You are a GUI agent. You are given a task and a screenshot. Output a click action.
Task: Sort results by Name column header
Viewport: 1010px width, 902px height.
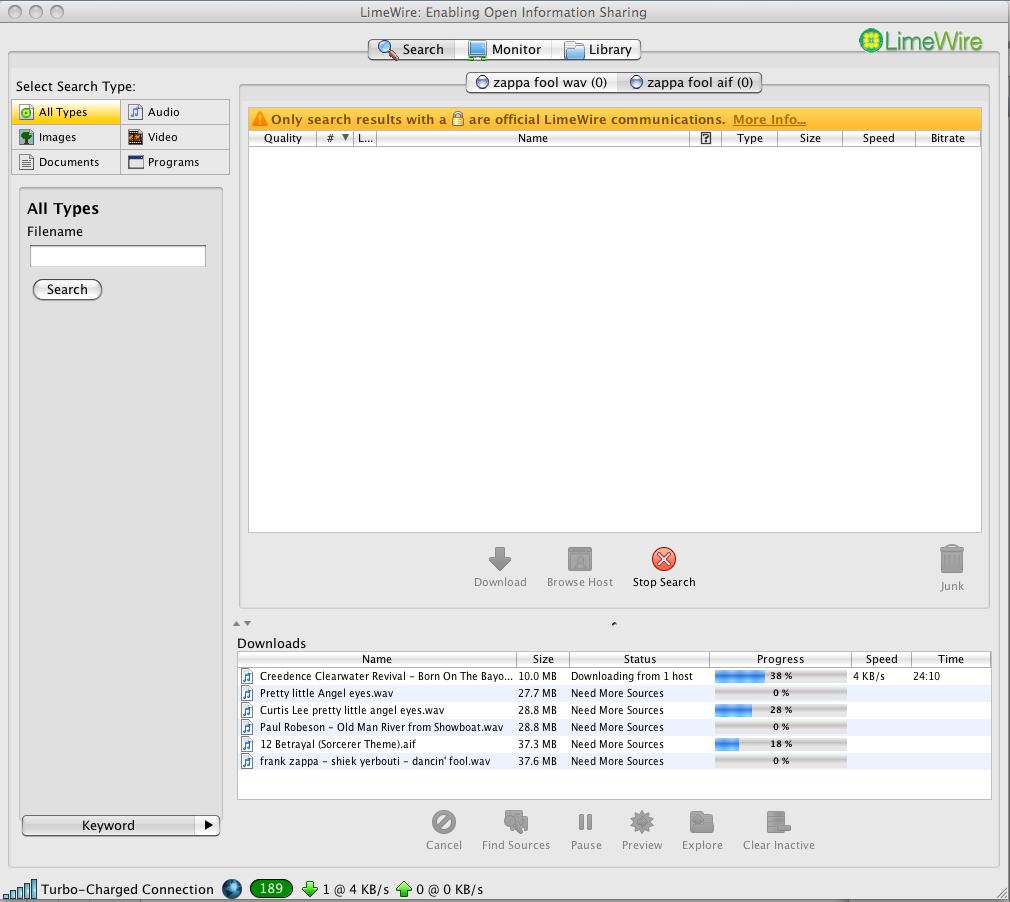(x=533, y=138)
